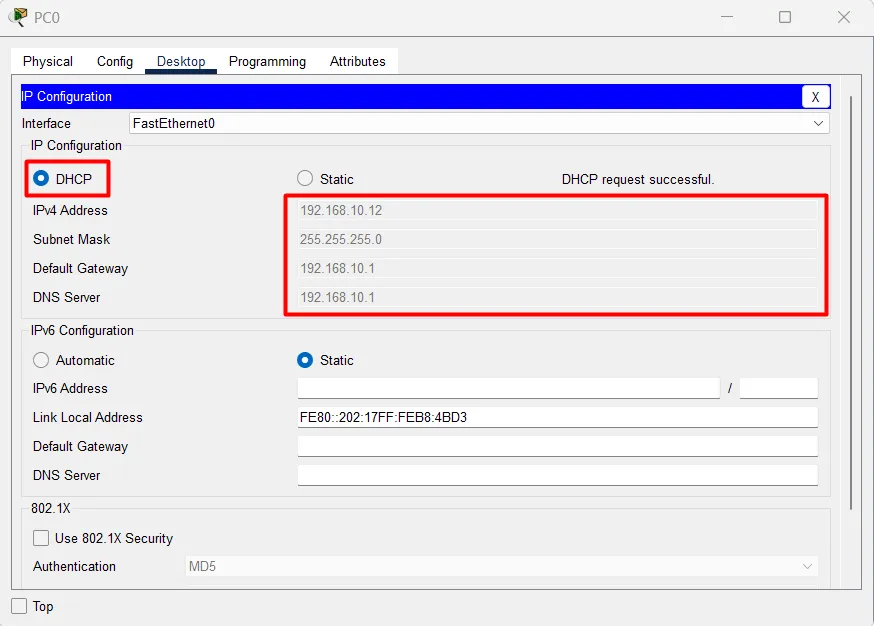Switch to the Physical tab

click(x=46, y=61)
